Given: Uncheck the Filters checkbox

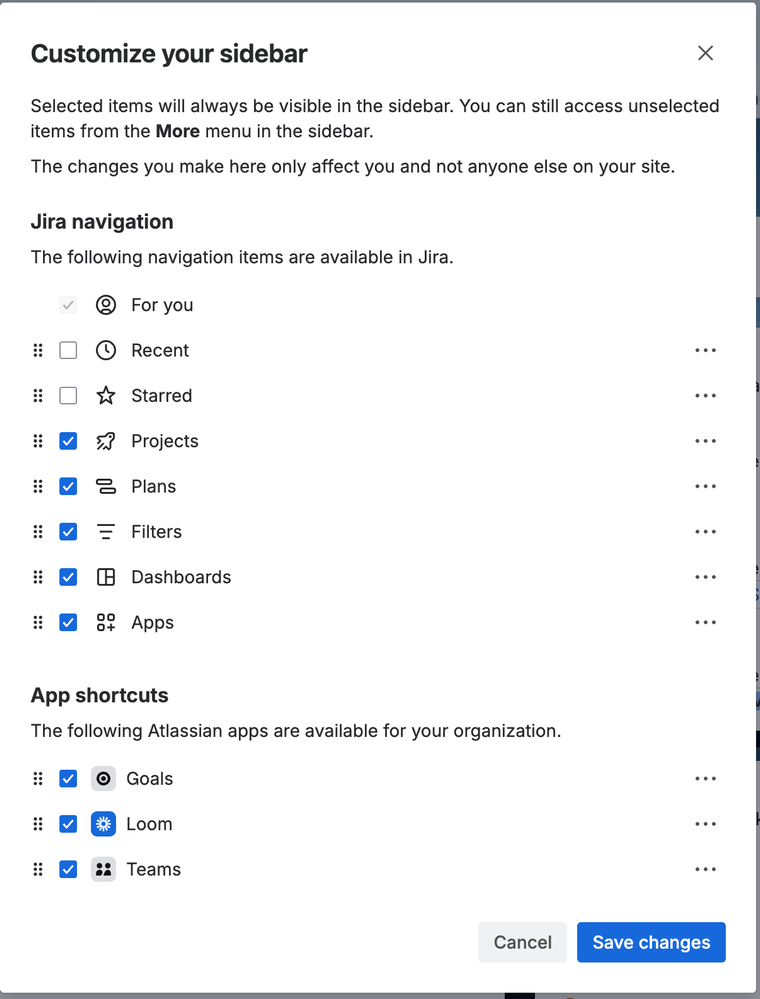Looking at the screenshot, I should (68, 531).
